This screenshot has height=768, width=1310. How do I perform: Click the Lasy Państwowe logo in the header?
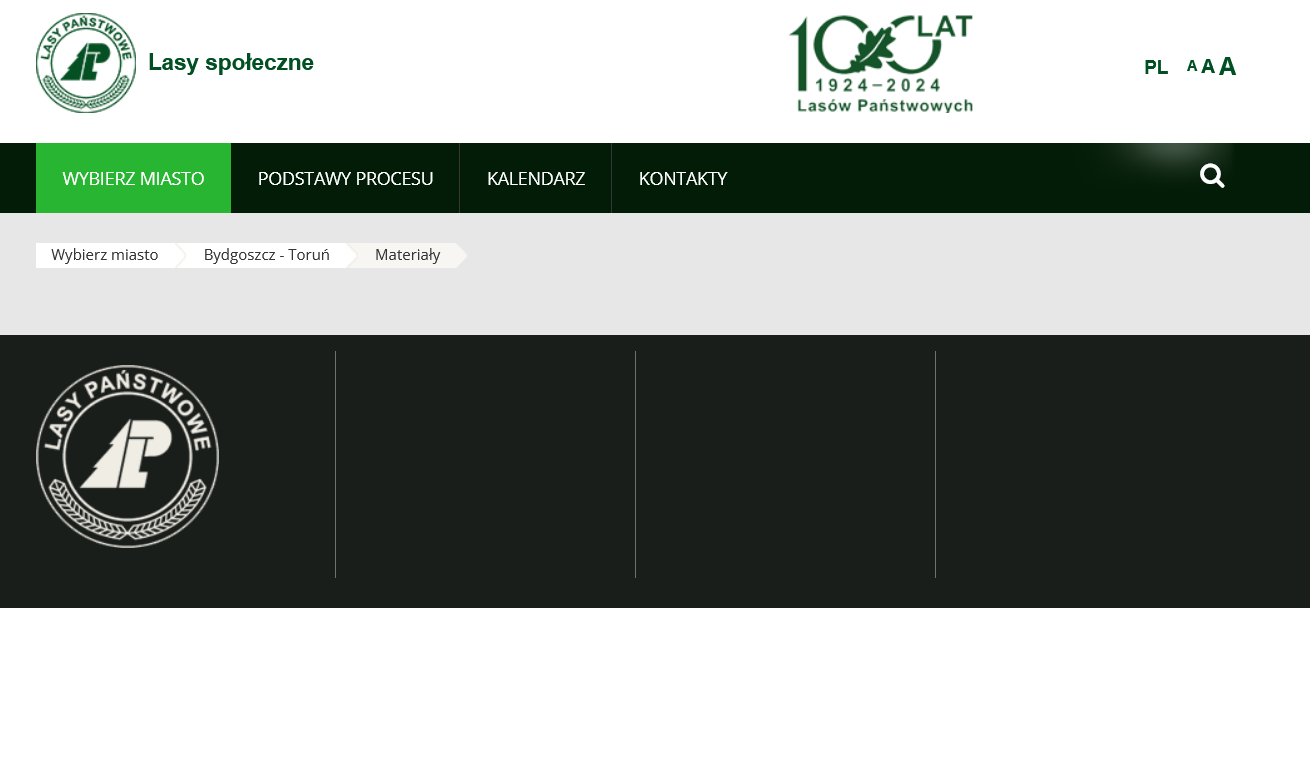point(86,63)
